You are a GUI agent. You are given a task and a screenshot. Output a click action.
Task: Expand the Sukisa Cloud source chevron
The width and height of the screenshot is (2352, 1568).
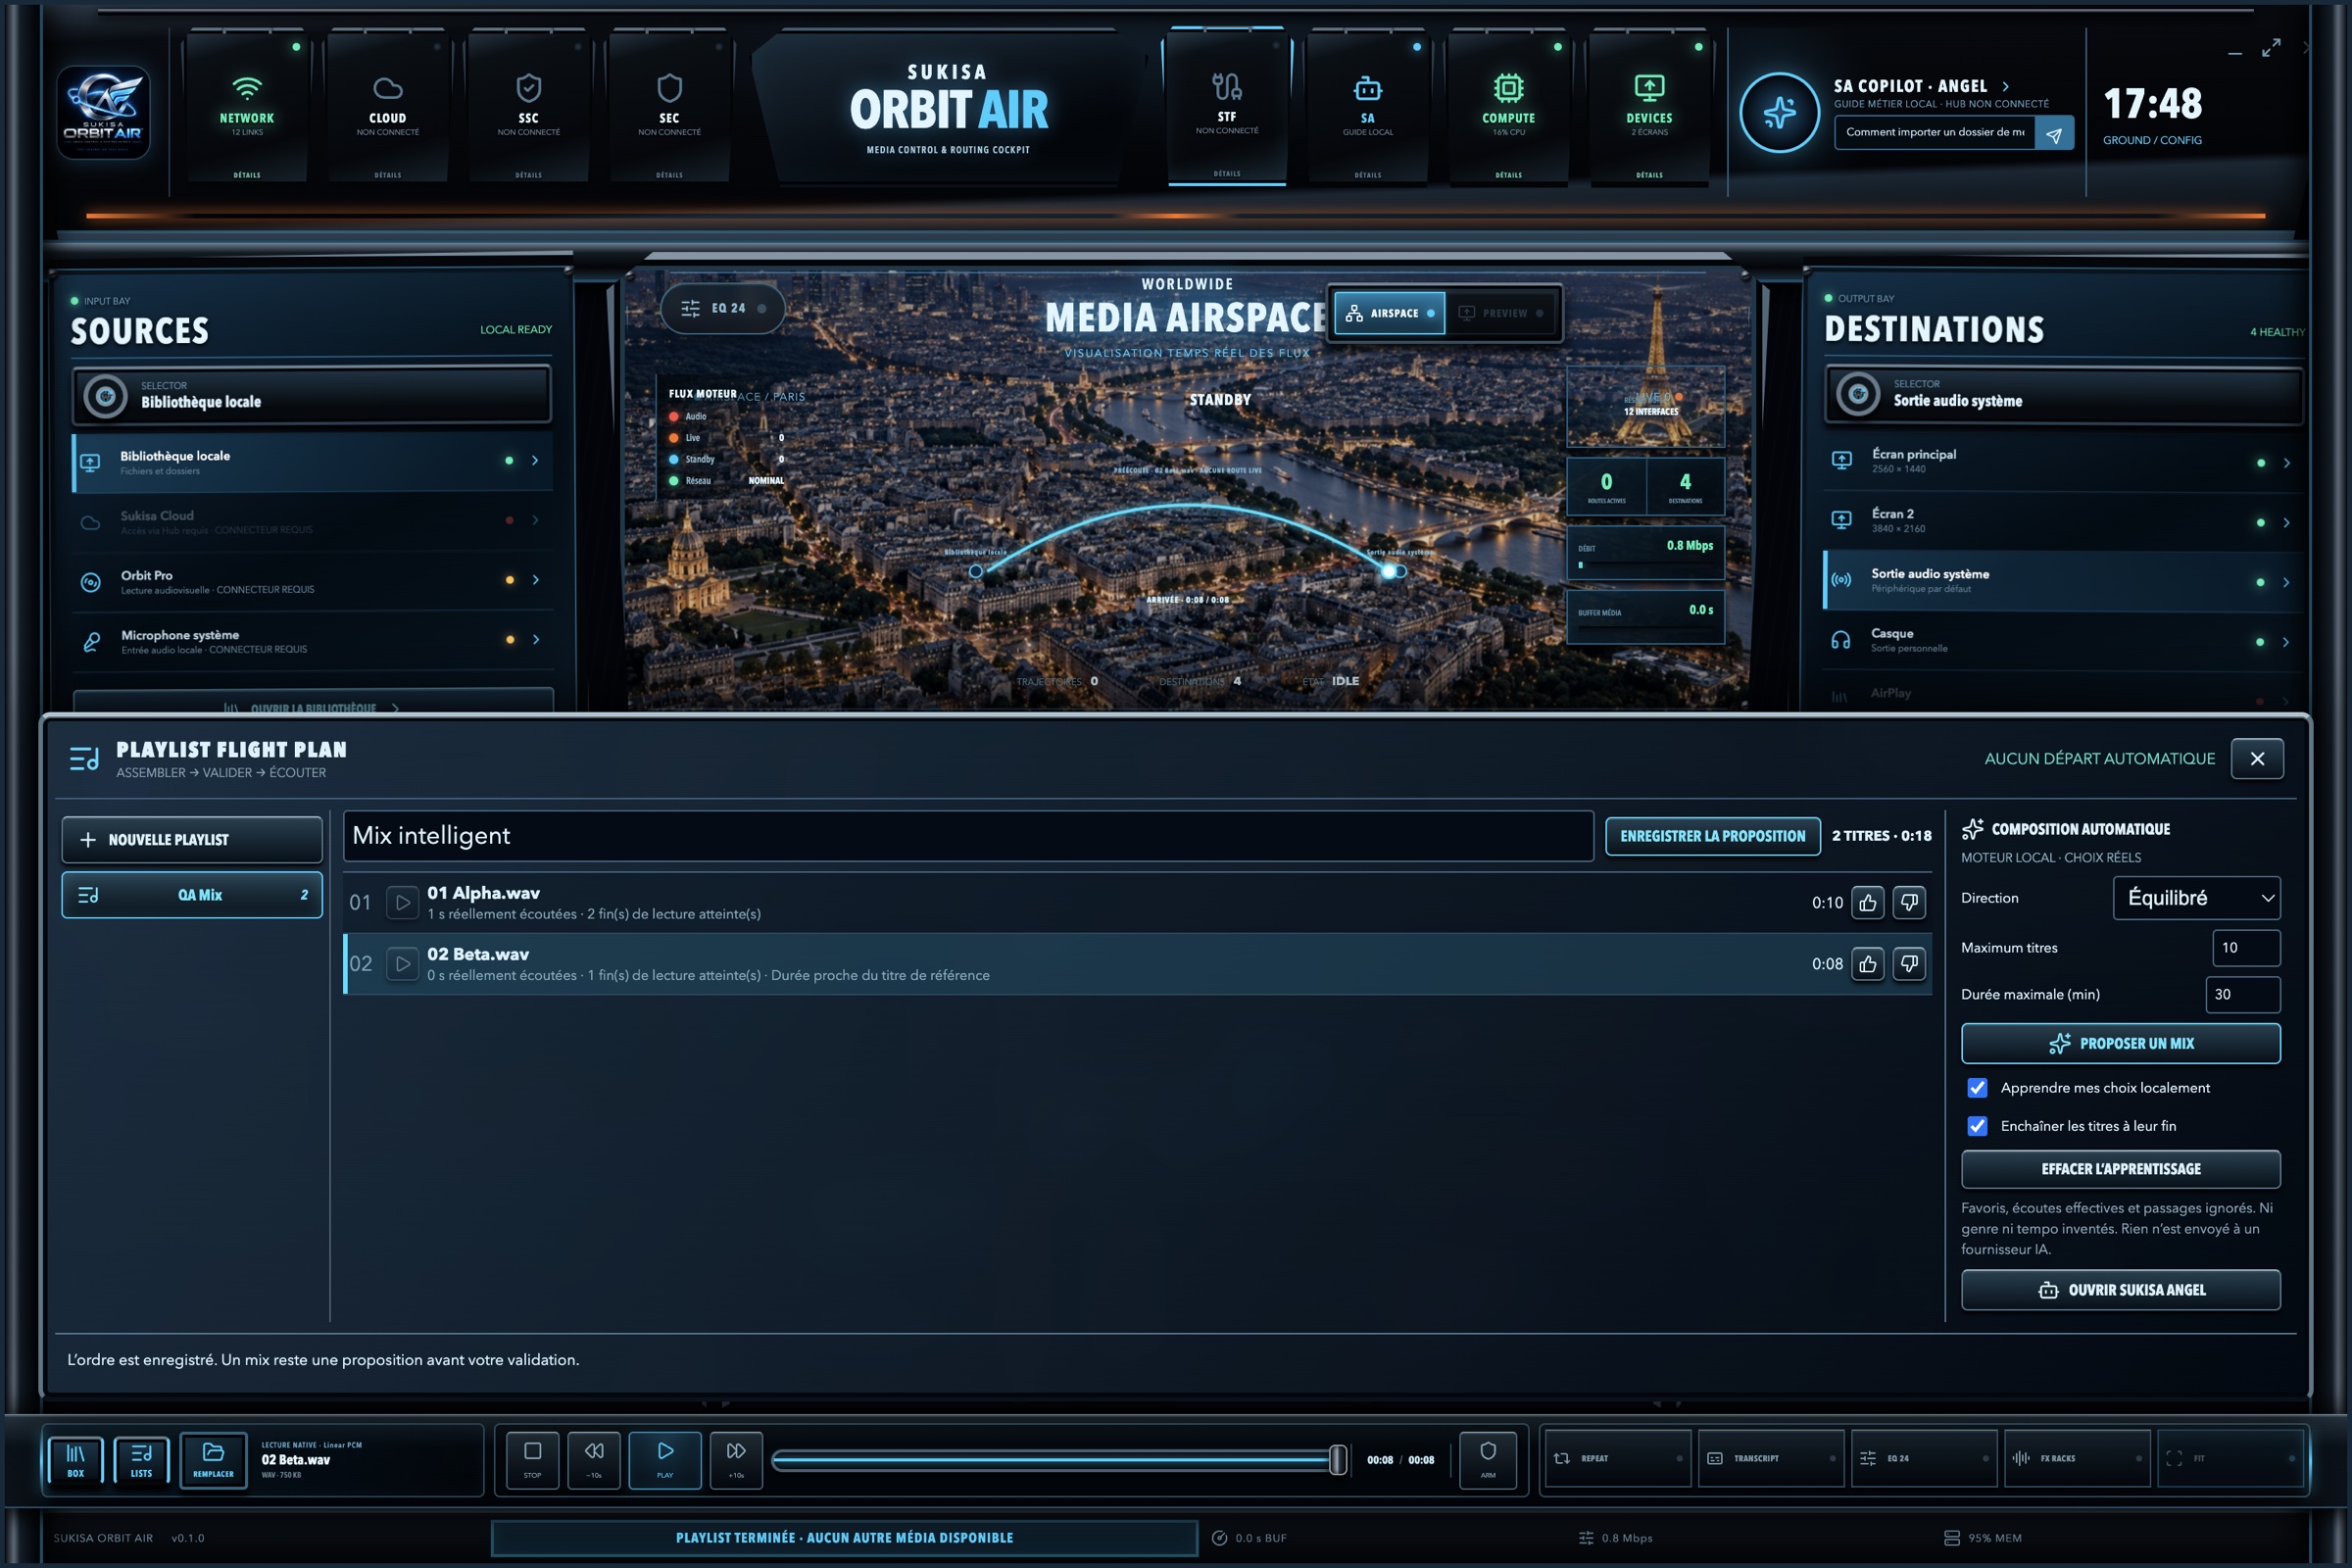click(x=535, y=520)
